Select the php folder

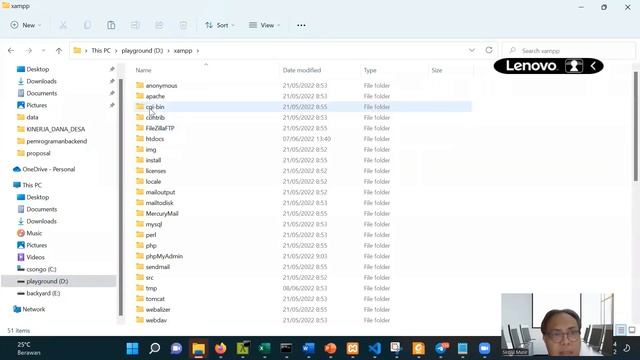(x=151, y=245)
